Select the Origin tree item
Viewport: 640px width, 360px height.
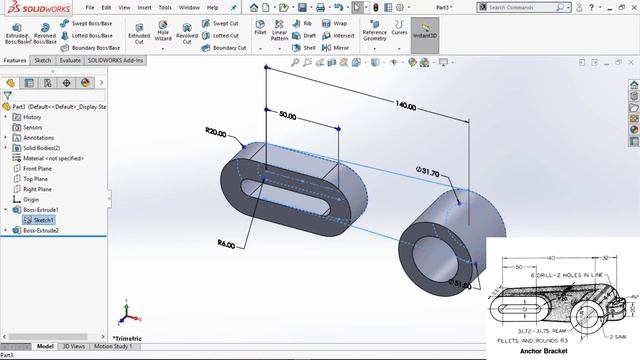coord(26,200)
